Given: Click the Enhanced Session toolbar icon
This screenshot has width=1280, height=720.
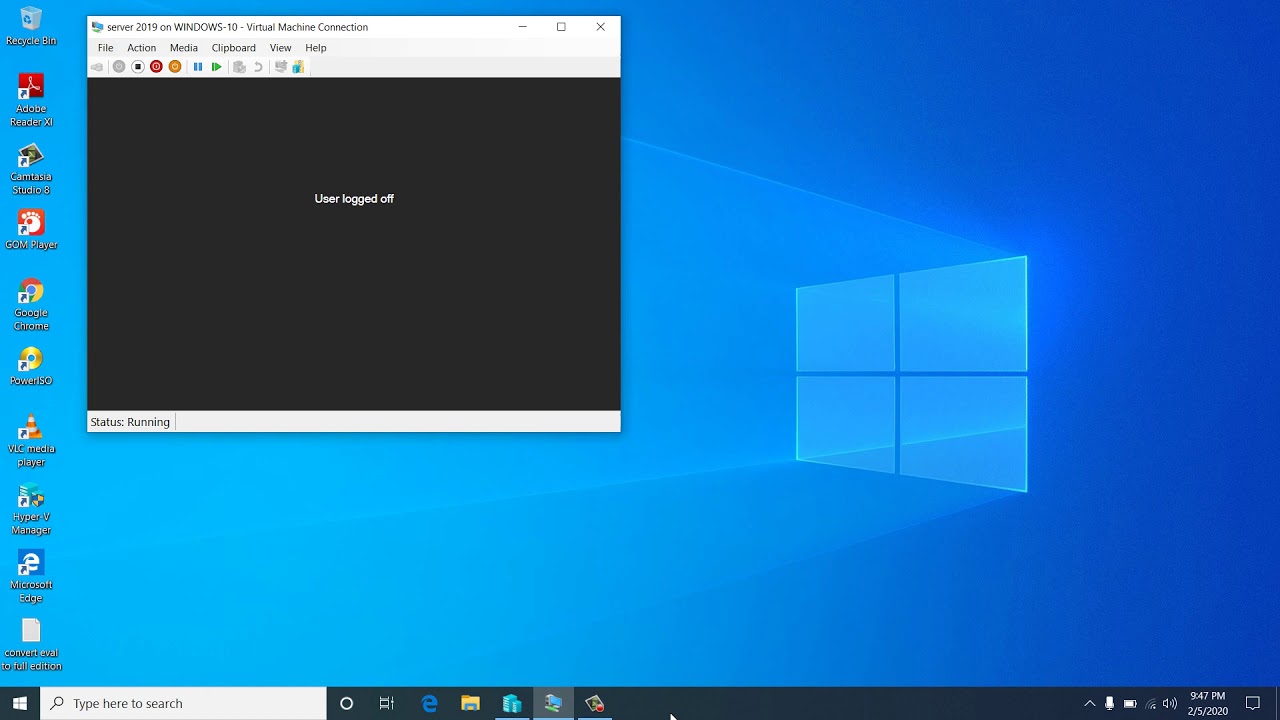Looking at the screenshot, I should pos(281,67).
